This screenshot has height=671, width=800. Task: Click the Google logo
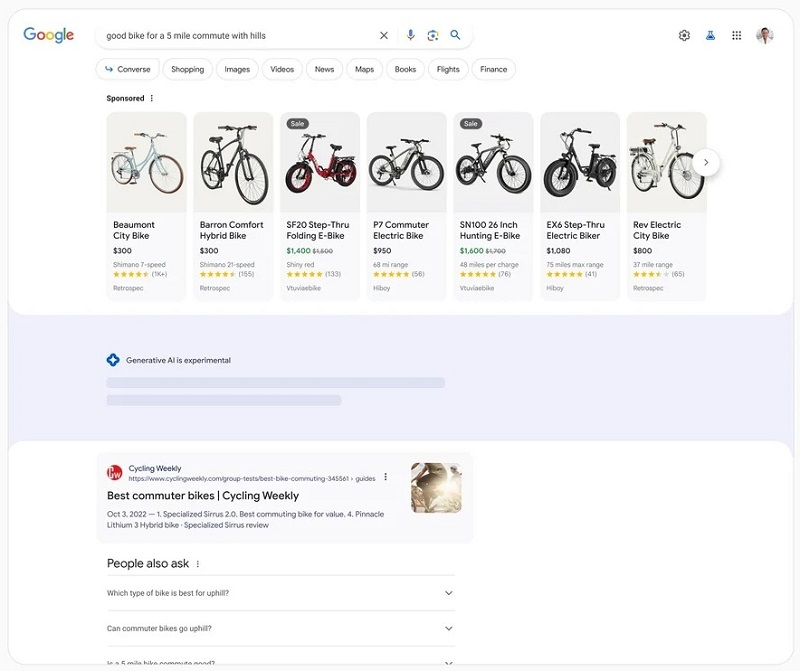[x=49, y=35]
